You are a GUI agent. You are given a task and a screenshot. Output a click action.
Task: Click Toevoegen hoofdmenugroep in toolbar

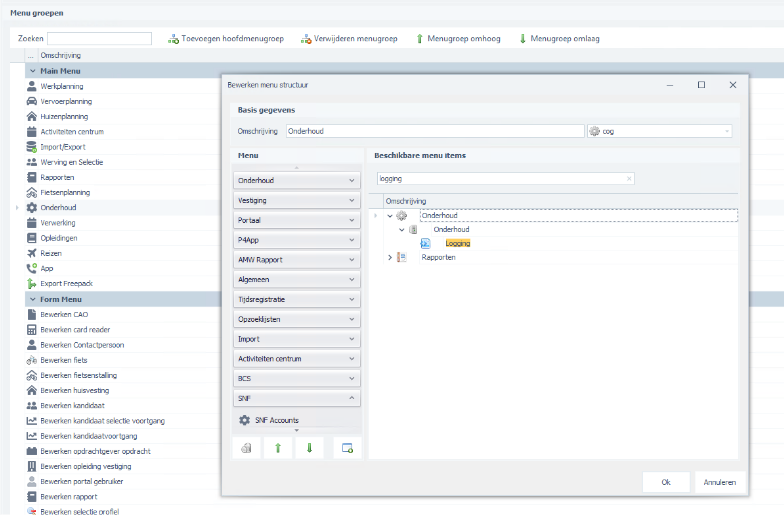point(226,38)
